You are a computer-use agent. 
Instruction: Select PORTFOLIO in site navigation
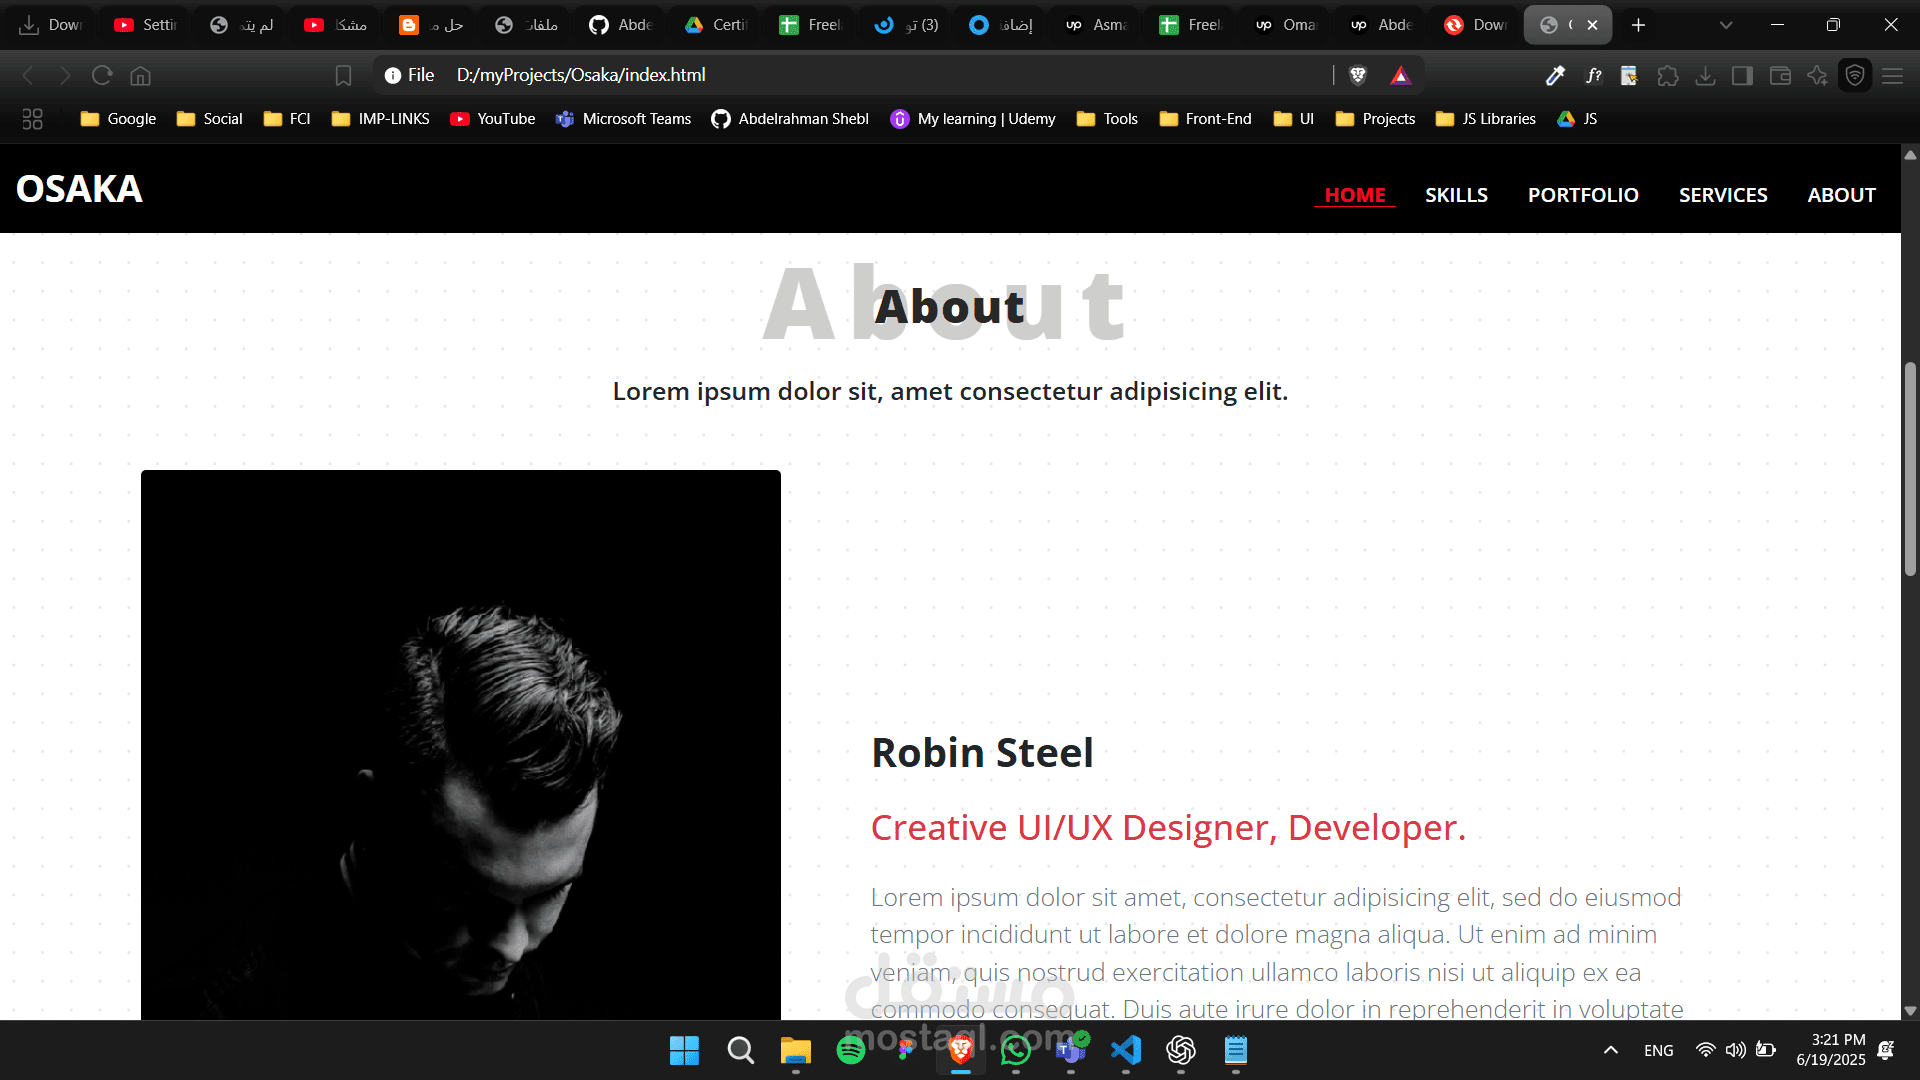tap(1582, 195)
